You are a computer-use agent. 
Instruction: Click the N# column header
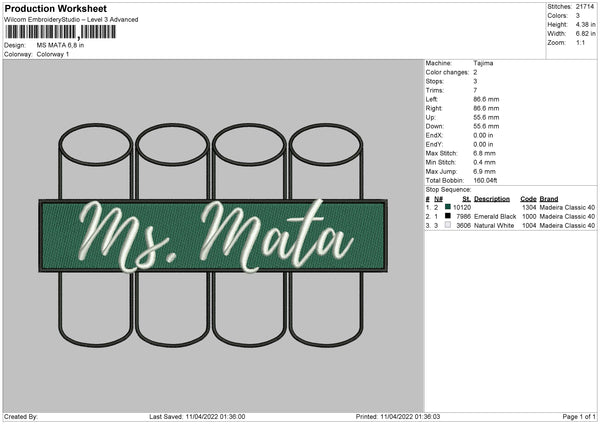click(438, 199)
